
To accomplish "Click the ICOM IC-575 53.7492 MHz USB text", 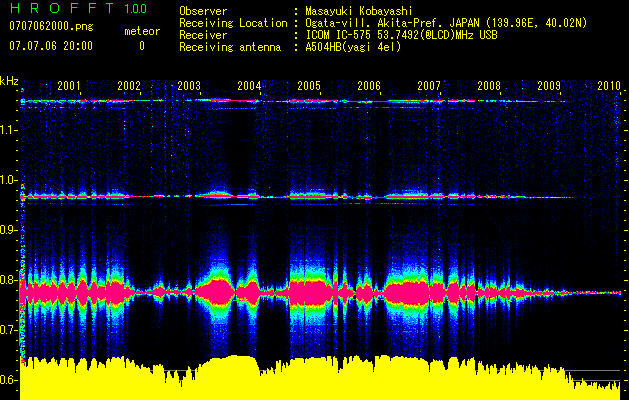I will 401,35.
